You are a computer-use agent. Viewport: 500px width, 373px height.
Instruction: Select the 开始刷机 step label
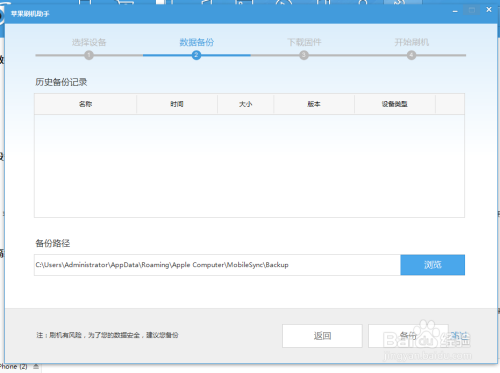pos(412,42)
